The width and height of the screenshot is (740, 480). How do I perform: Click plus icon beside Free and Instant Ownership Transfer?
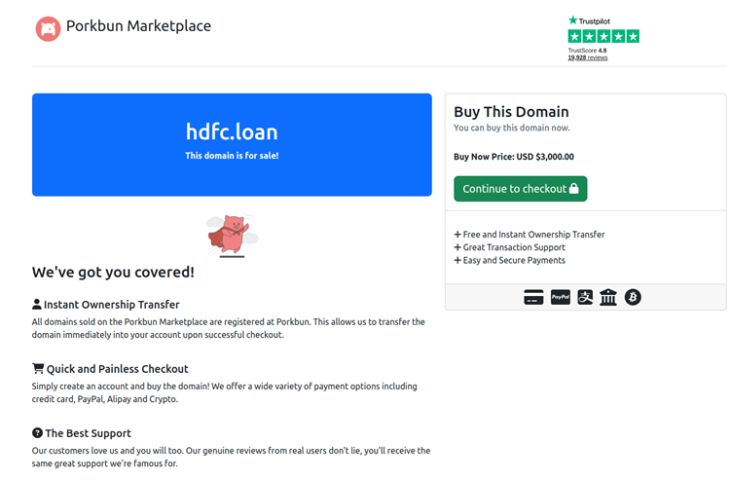457,234
